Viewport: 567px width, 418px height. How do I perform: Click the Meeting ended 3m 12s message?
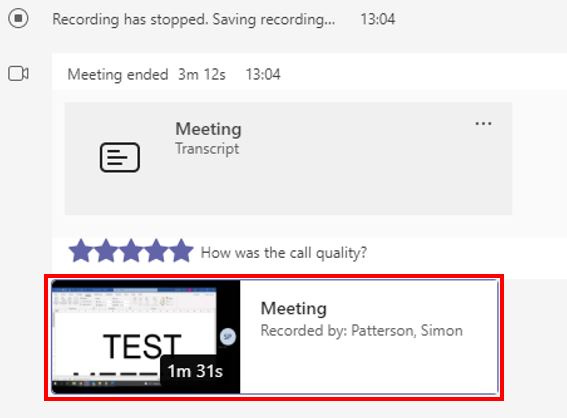(146, 75)
